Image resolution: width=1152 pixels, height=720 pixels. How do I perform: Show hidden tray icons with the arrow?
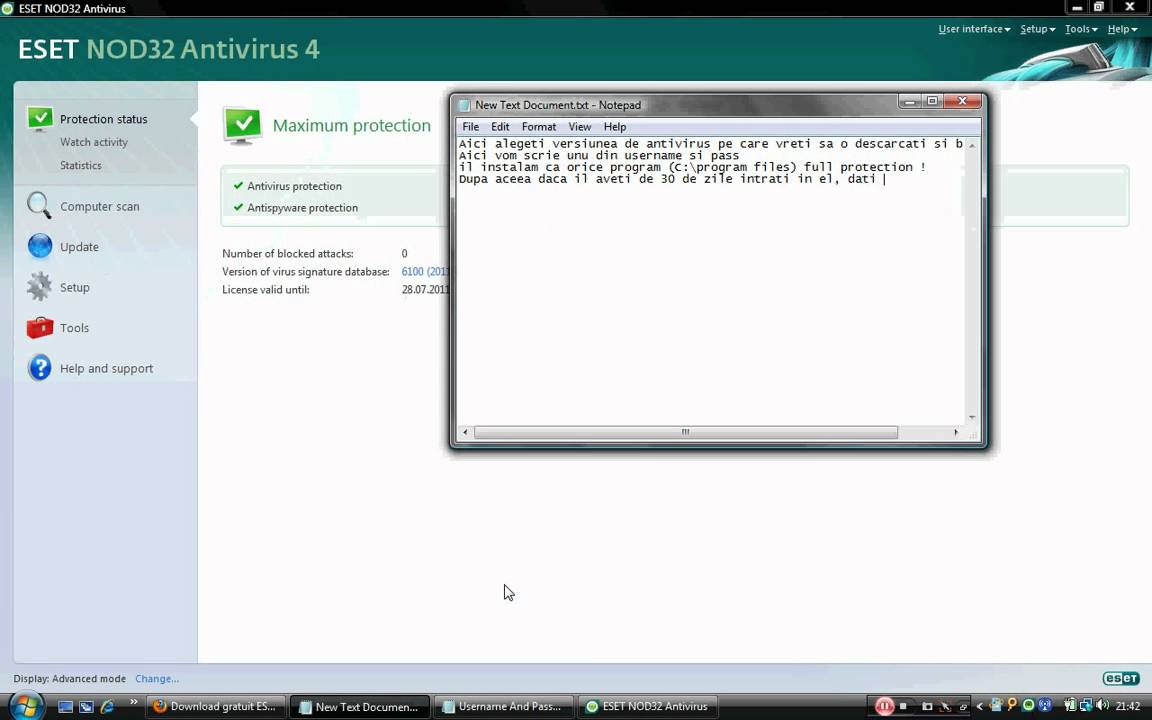[x=979, y=706]
